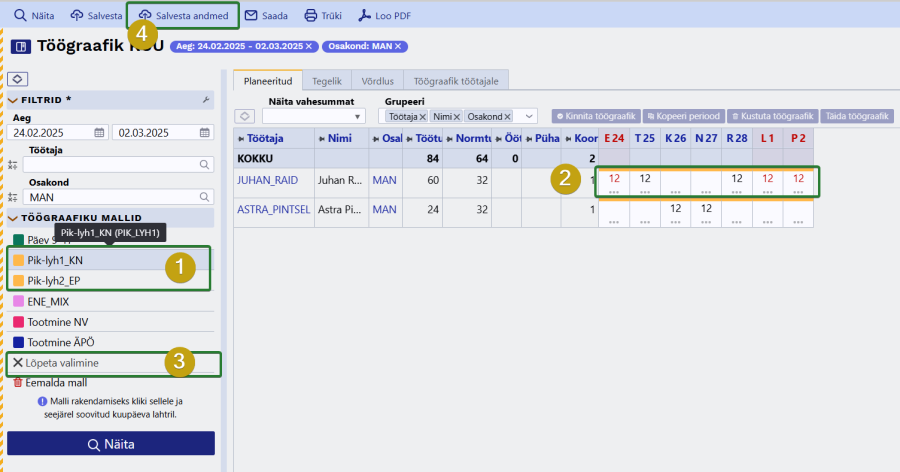Click the Salvesta cloud upload icon
Screen dimensions: 900x472
tap(76, 16)
